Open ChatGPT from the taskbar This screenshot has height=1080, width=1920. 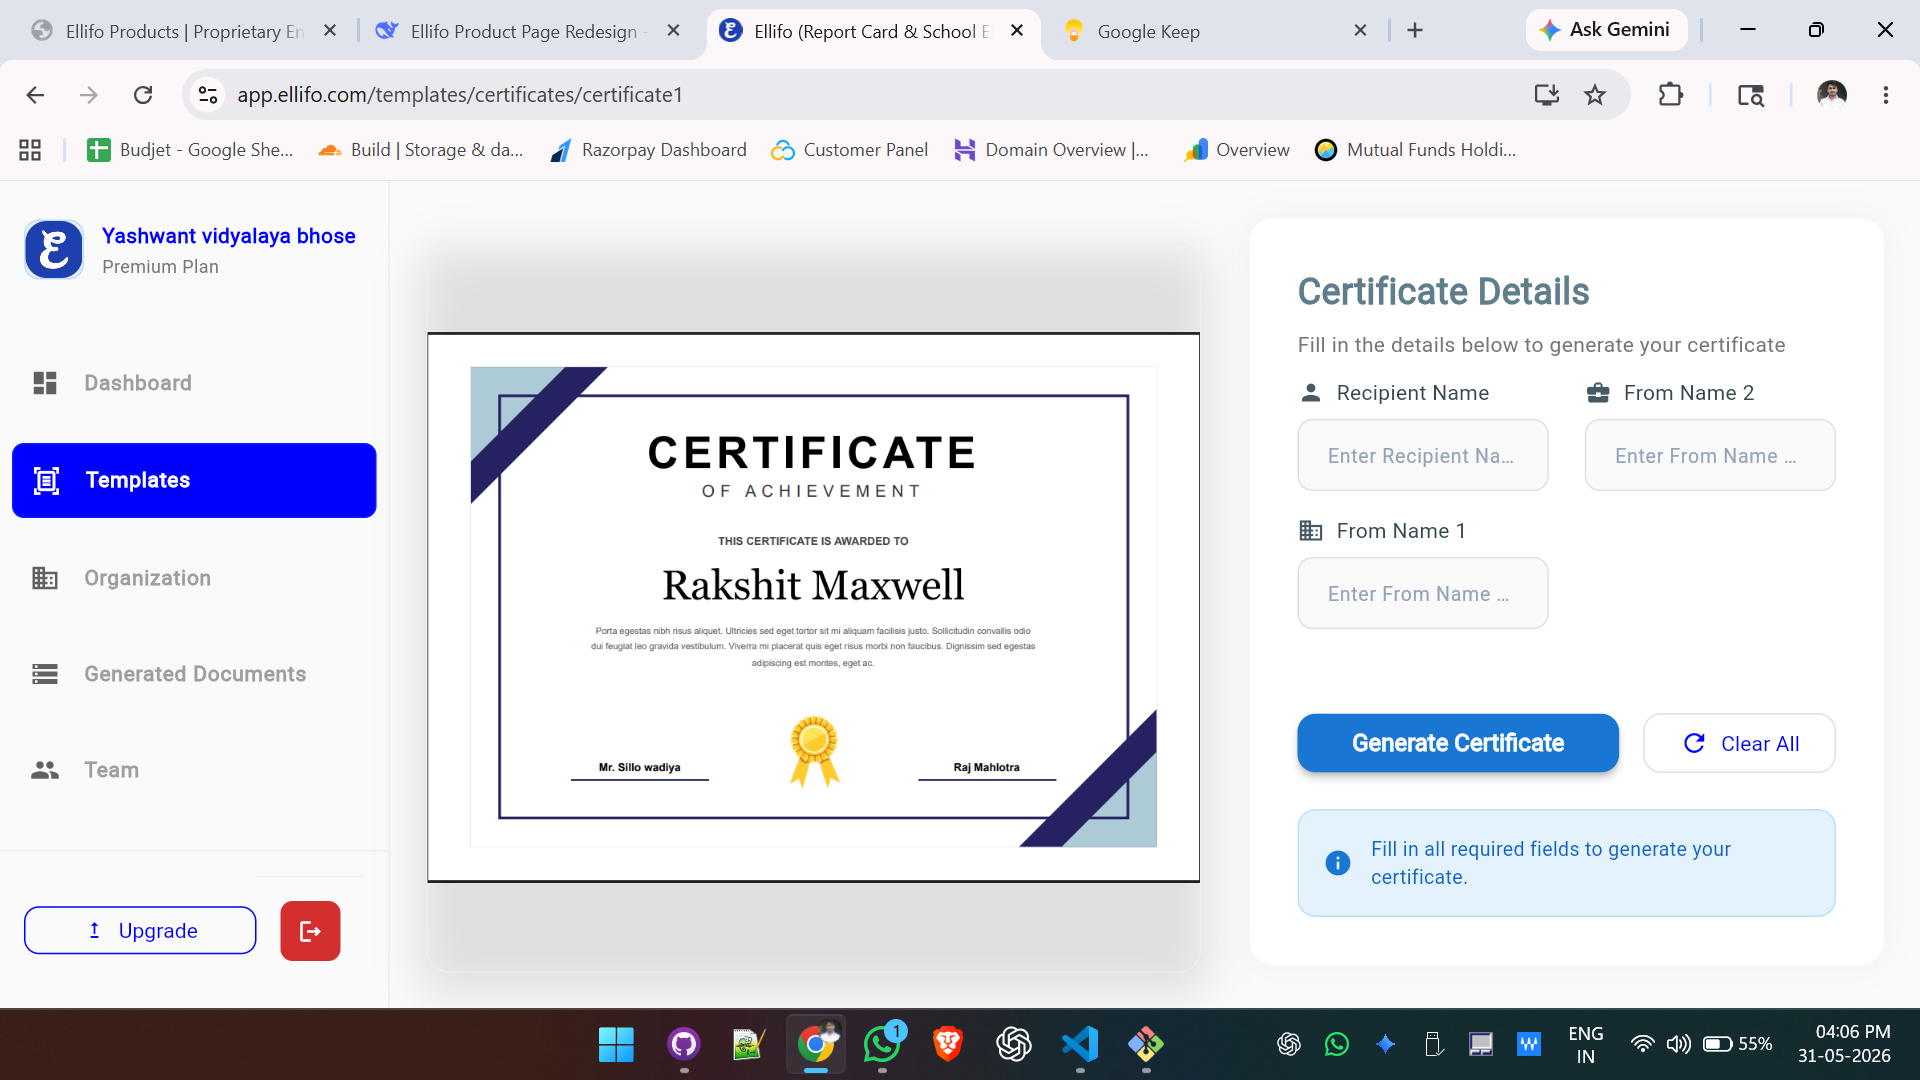[1014, 1045]
